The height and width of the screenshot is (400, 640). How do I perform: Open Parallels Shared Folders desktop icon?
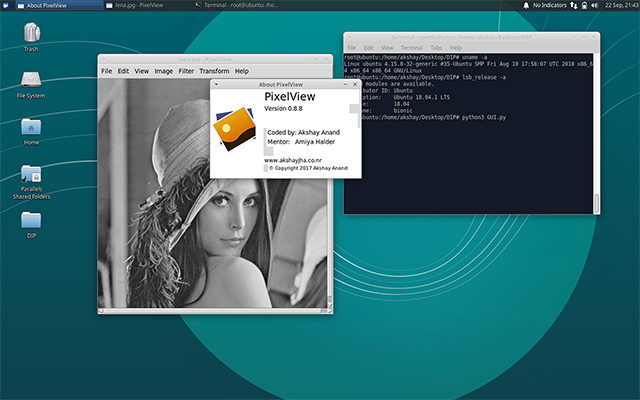(x=31, y=174)
